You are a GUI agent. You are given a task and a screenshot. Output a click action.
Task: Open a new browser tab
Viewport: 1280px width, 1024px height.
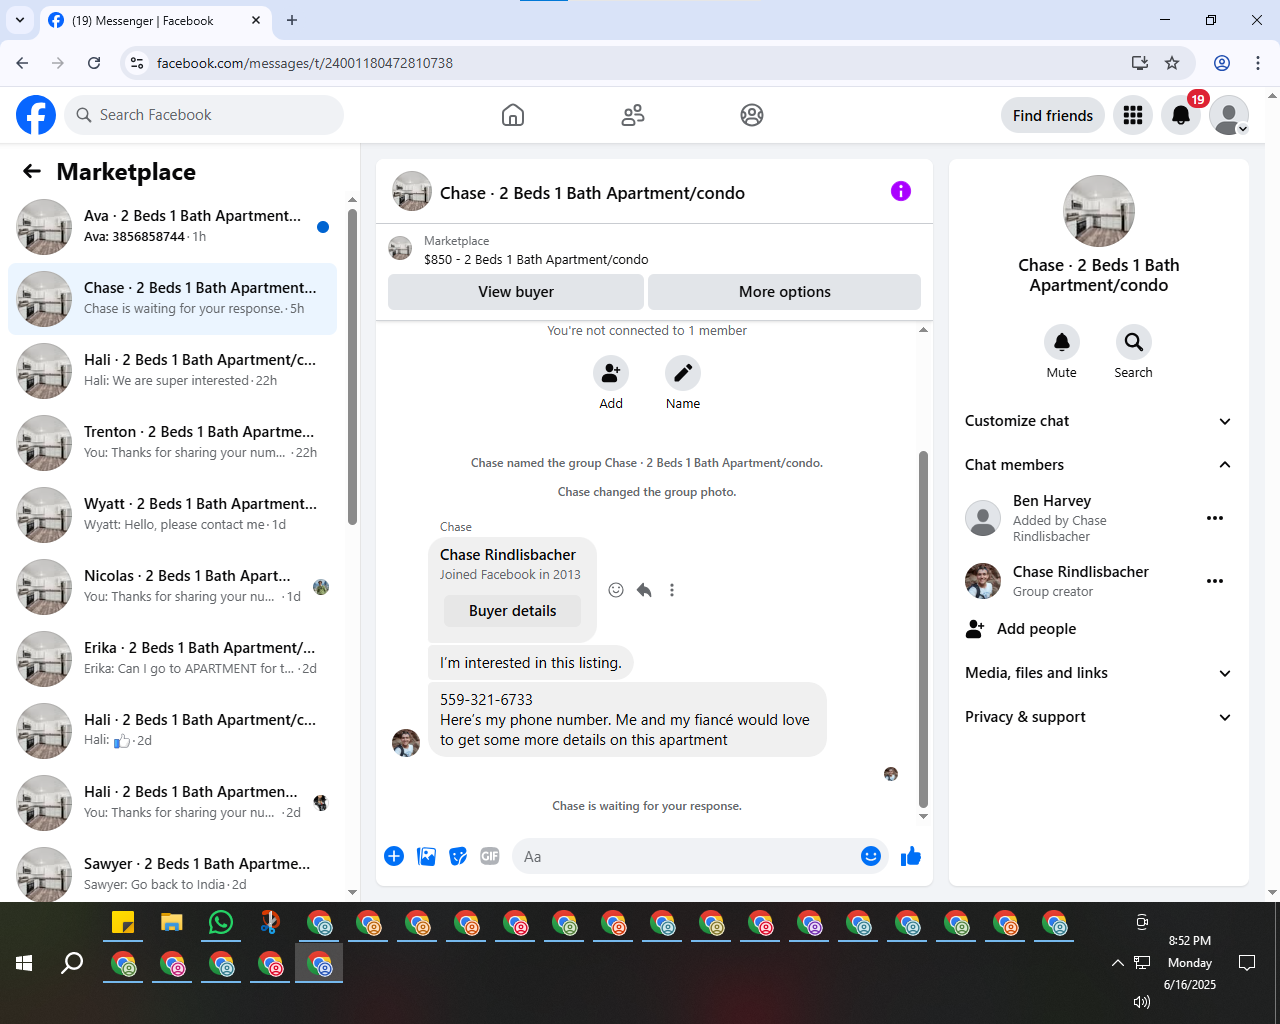tap(292, 20)
